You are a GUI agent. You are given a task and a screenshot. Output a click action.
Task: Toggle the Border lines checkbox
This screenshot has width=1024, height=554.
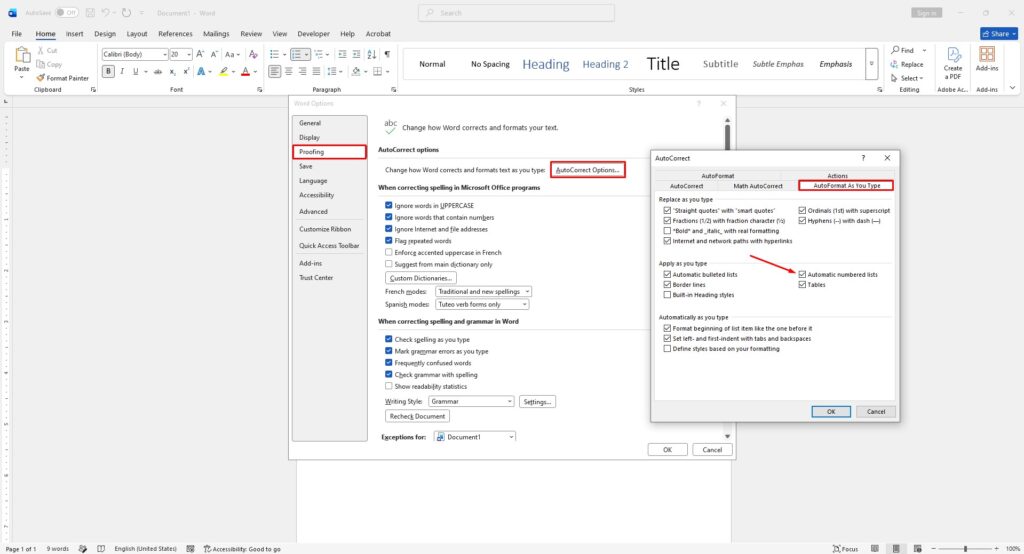coord(667,285)
